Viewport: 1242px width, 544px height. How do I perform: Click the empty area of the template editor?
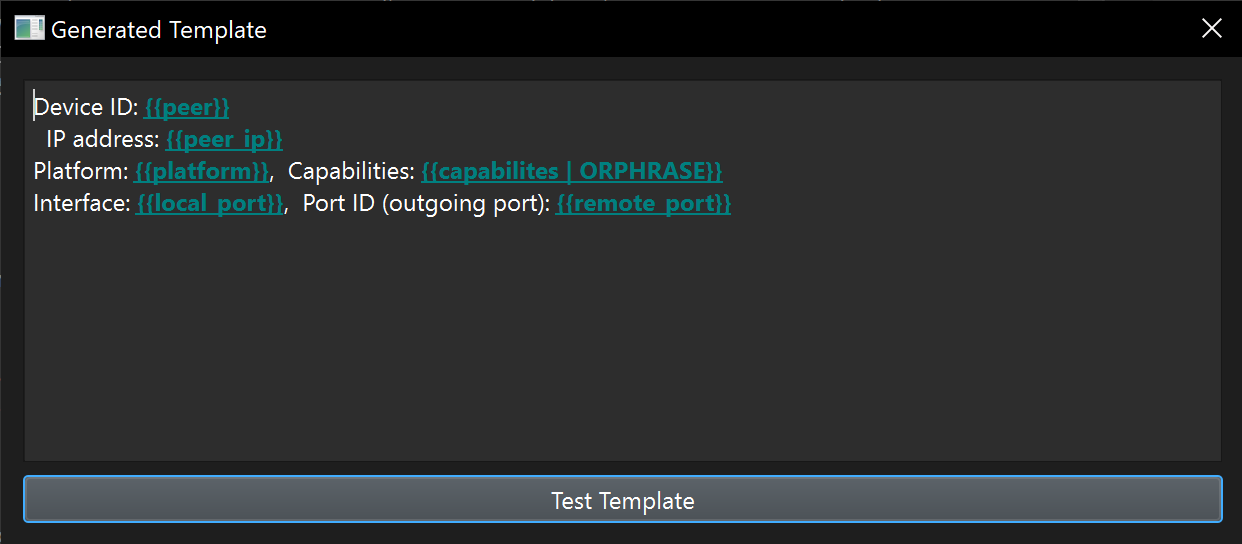point(622,340)
